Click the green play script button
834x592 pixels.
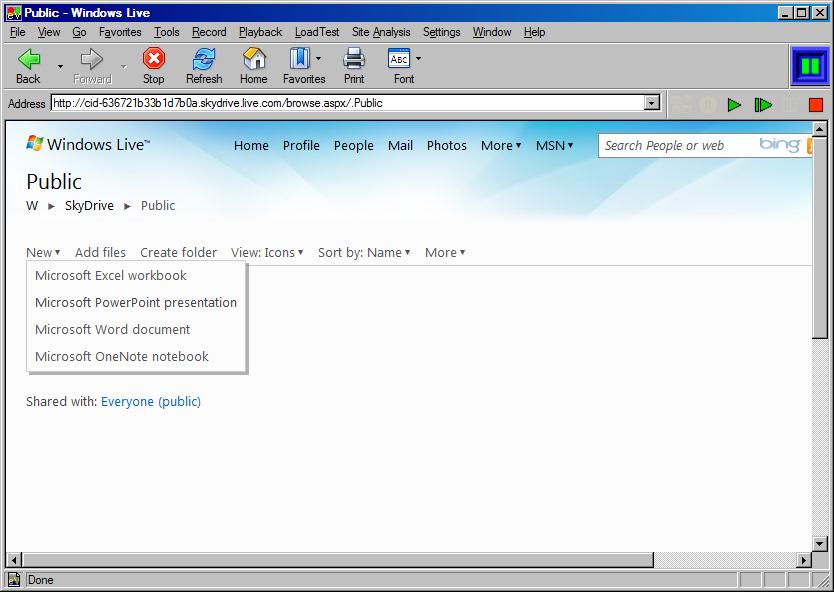[735, 105]
